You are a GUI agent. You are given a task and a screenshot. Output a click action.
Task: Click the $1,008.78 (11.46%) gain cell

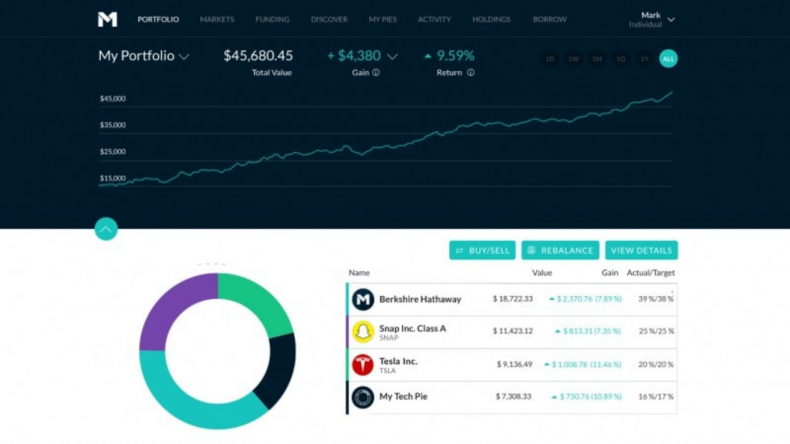pyautogui.click(x=583, y=364)
